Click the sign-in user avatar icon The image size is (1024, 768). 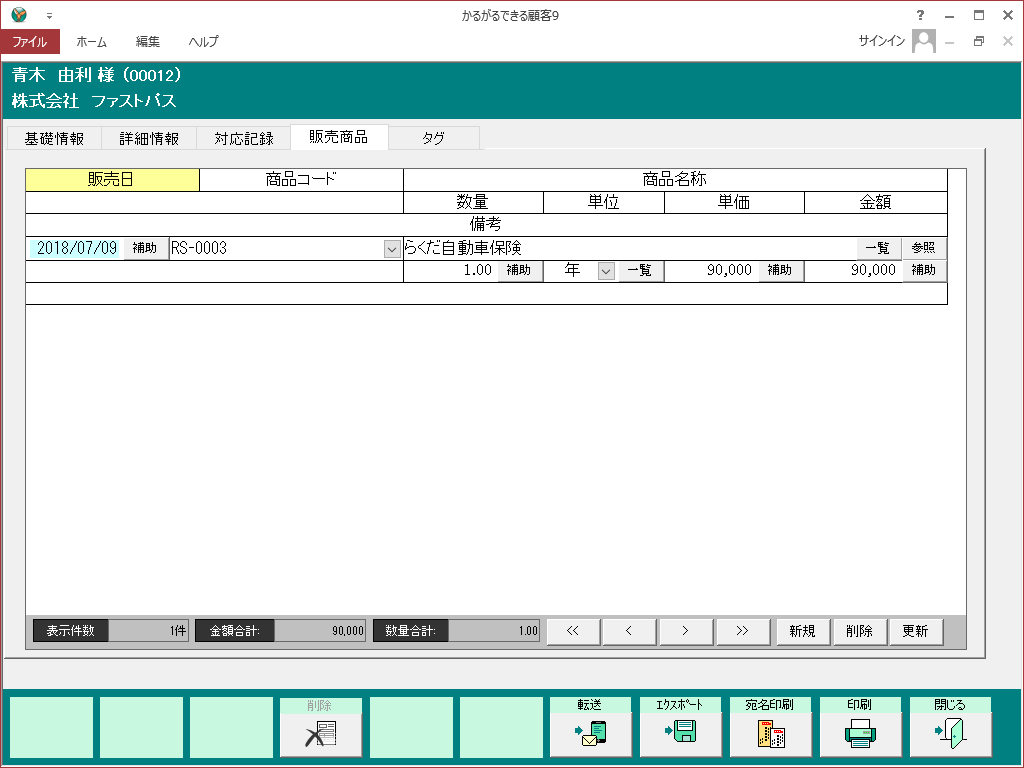pyautogui.click(x=924, y=41)
